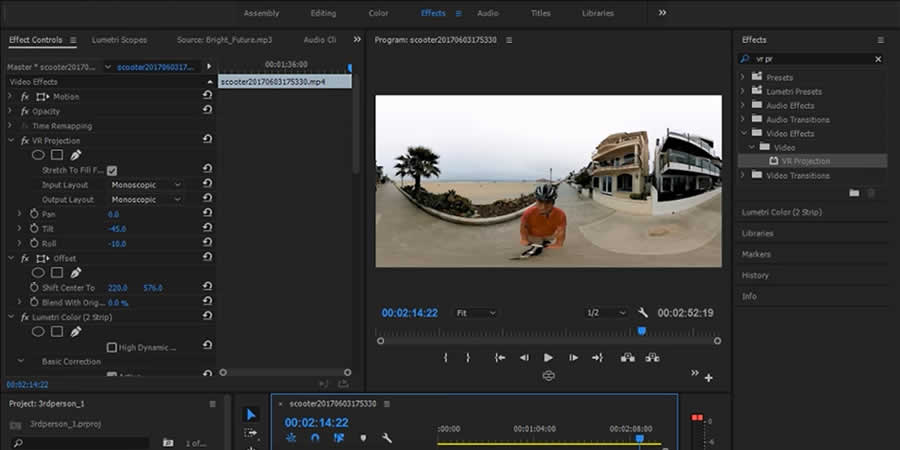Go to In point
The width and height of the screenshot is (900, 450).
(500, 358)
